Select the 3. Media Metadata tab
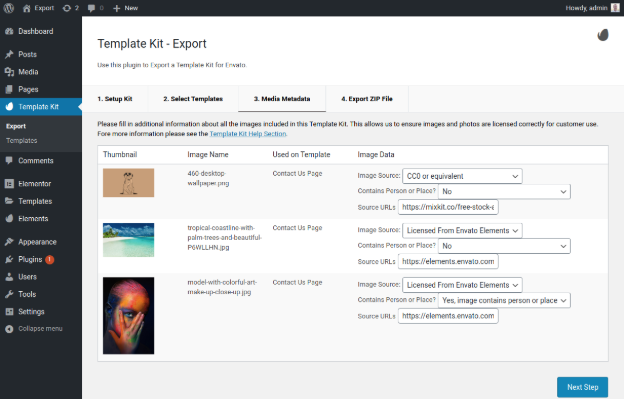The height and width of the screenshot is (399, 624). [282, 99]
